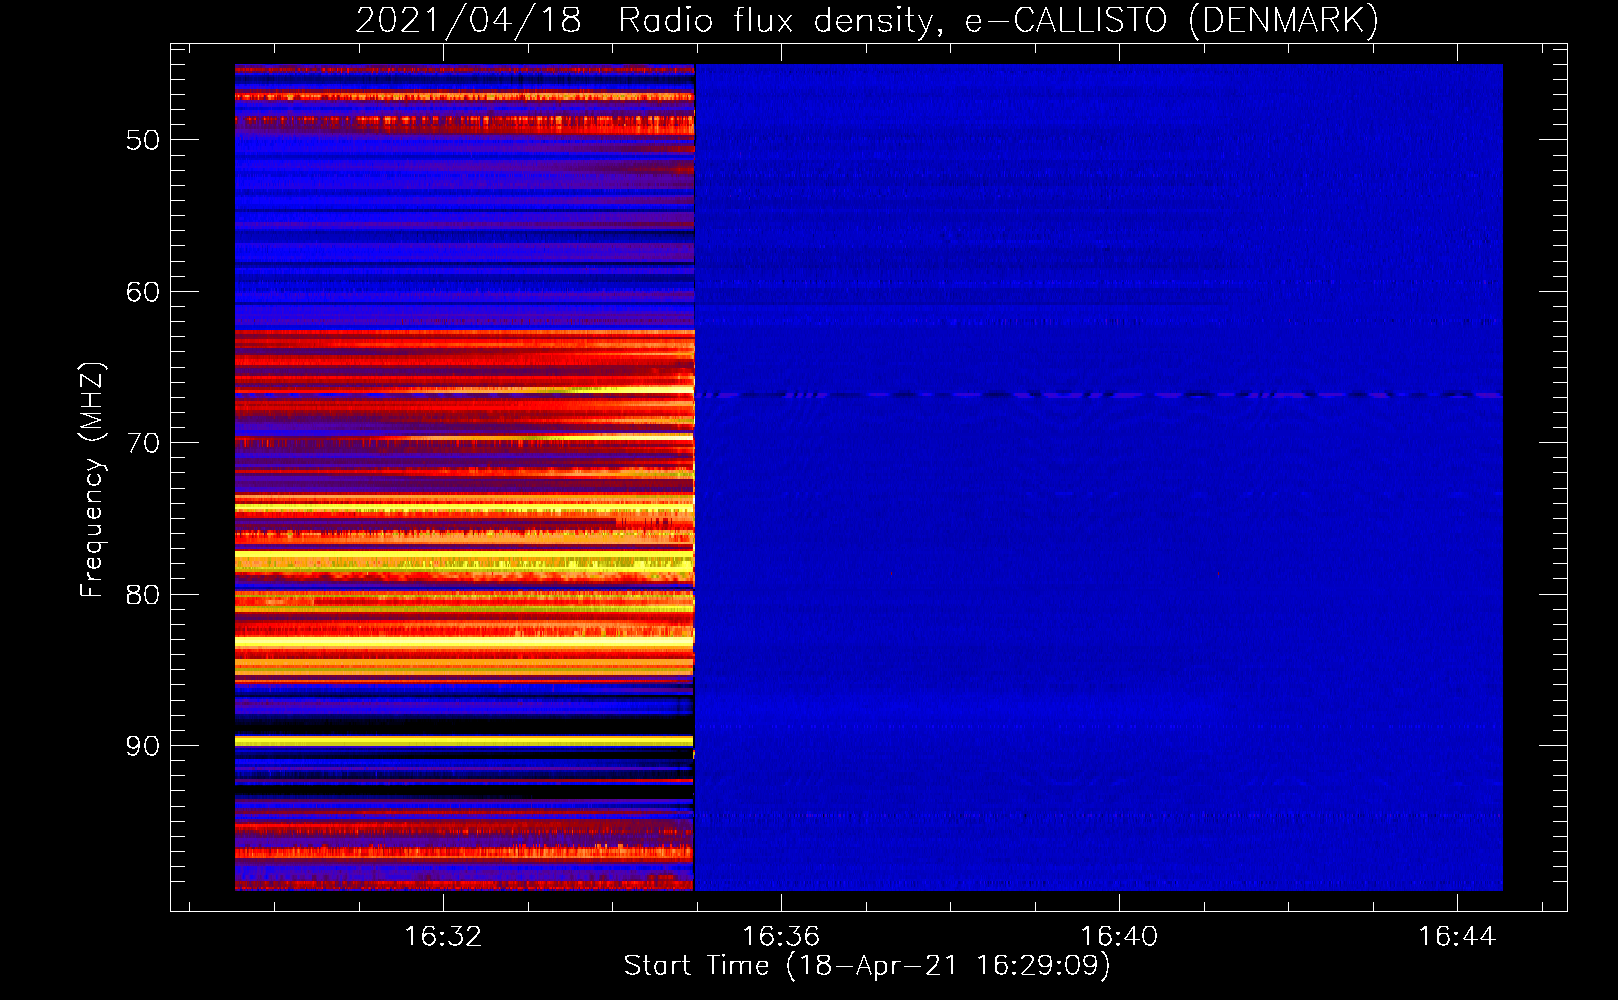Viewport: 1618px width, 1000px height.
Task: Click the 60 frequency tick label
Action: coord(143,292)
